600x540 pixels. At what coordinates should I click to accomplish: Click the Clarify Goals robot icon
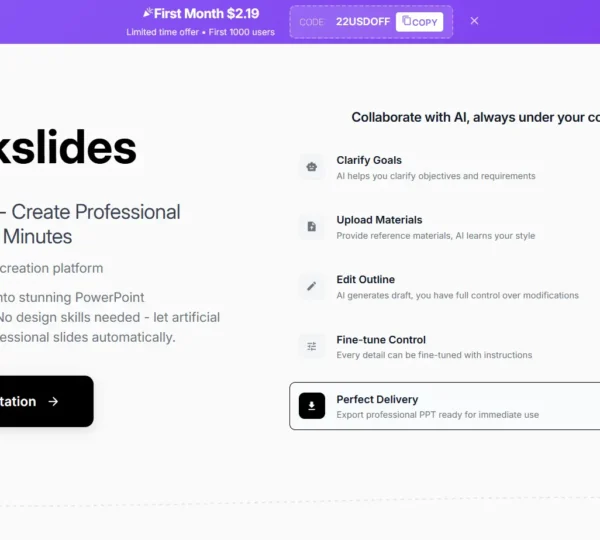[312, 167]
